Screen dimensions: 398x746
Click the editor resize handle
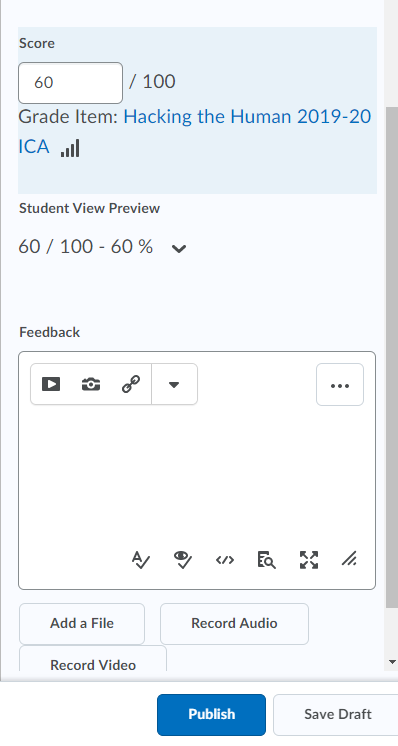(x=349, y=559)
